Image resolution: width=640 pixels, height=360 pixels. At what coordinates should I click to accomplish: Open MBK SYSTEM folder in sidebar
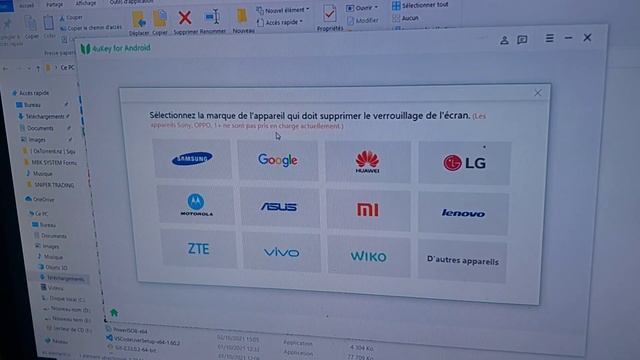[50, 162]
